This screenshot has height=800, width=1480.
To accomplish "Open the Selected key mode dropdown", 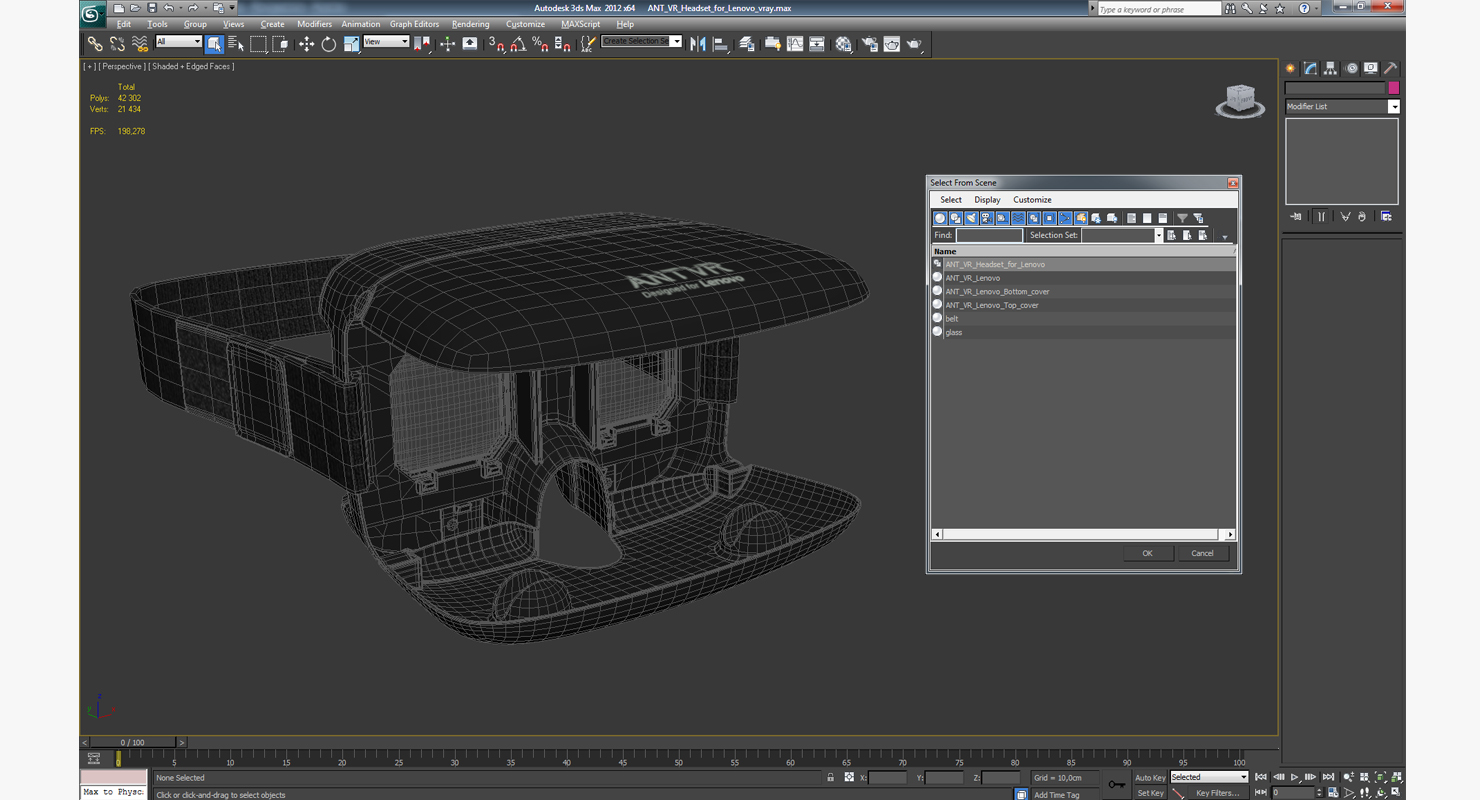I will 1209,777.
